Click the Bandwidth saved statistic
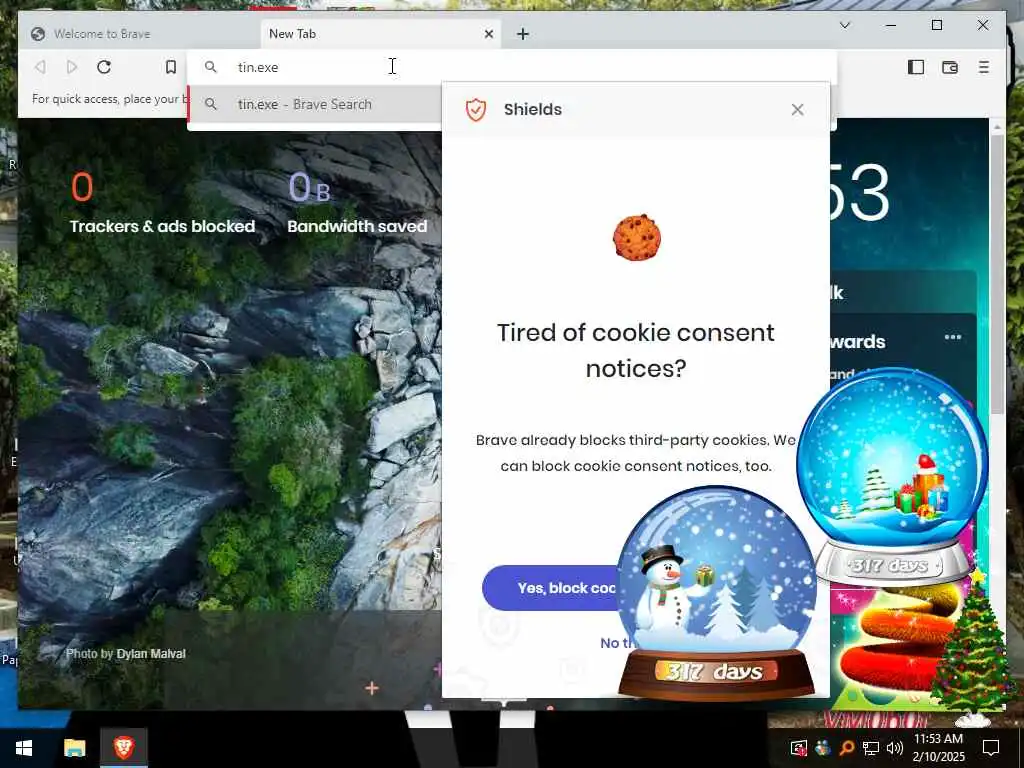Screen dimensions: 1024x768 pyautogui.click(x=357, y=203)
